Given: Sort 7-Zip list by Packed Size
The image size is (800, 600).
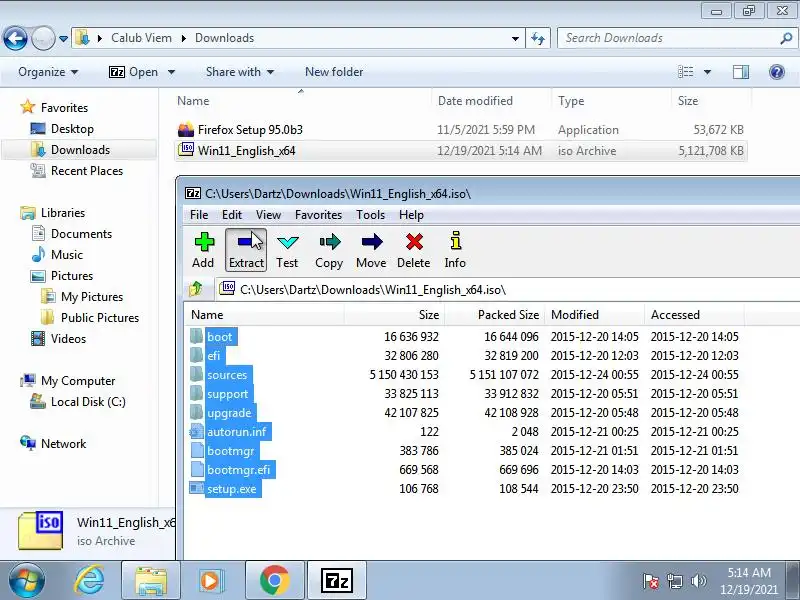Looking at the screenshot, I should pyautogui.click(x=508, y=315).
